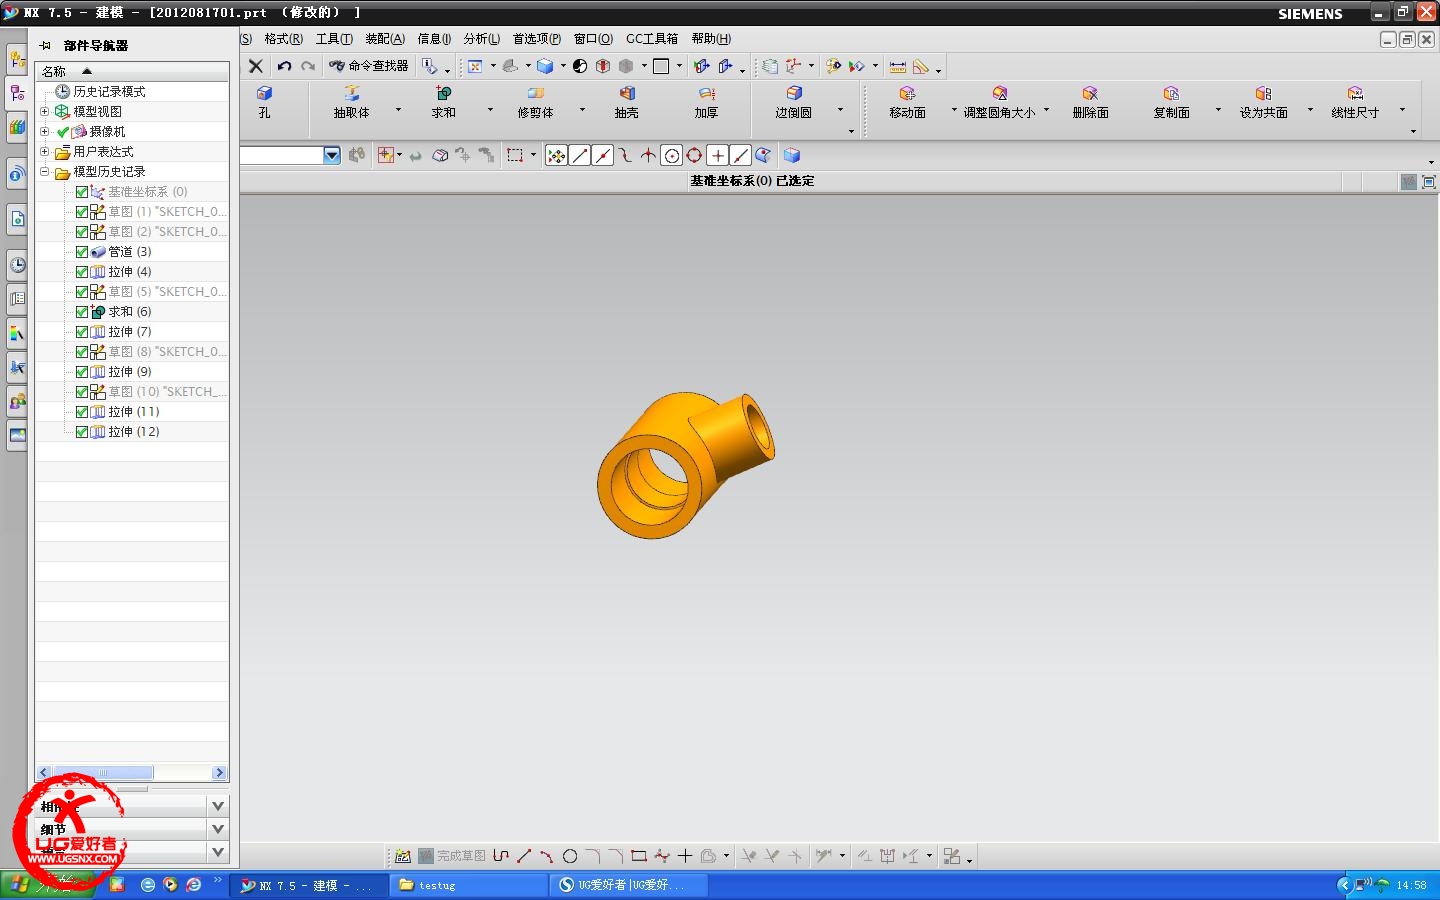
Task: Uncheck the 拉伸 (4) feature checkbox
Action: (82, 272)
